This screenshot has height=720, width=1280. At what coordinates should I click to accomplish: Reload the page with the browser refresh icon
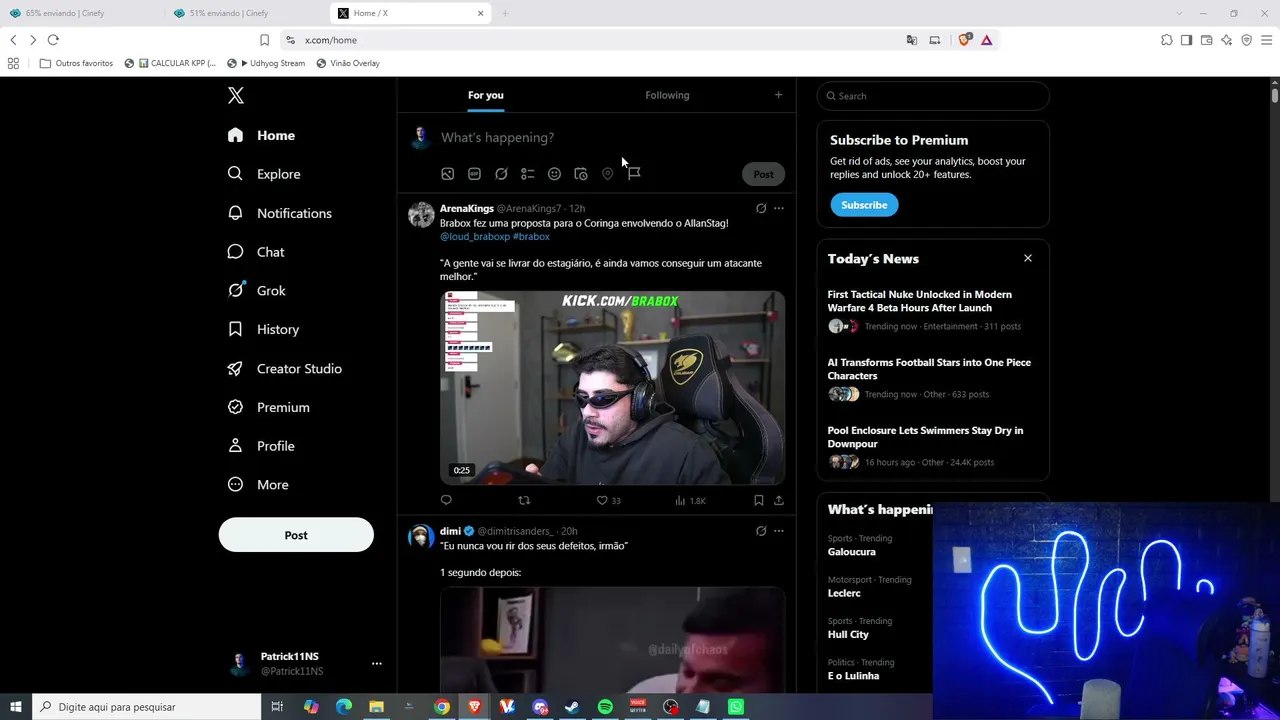53,40
